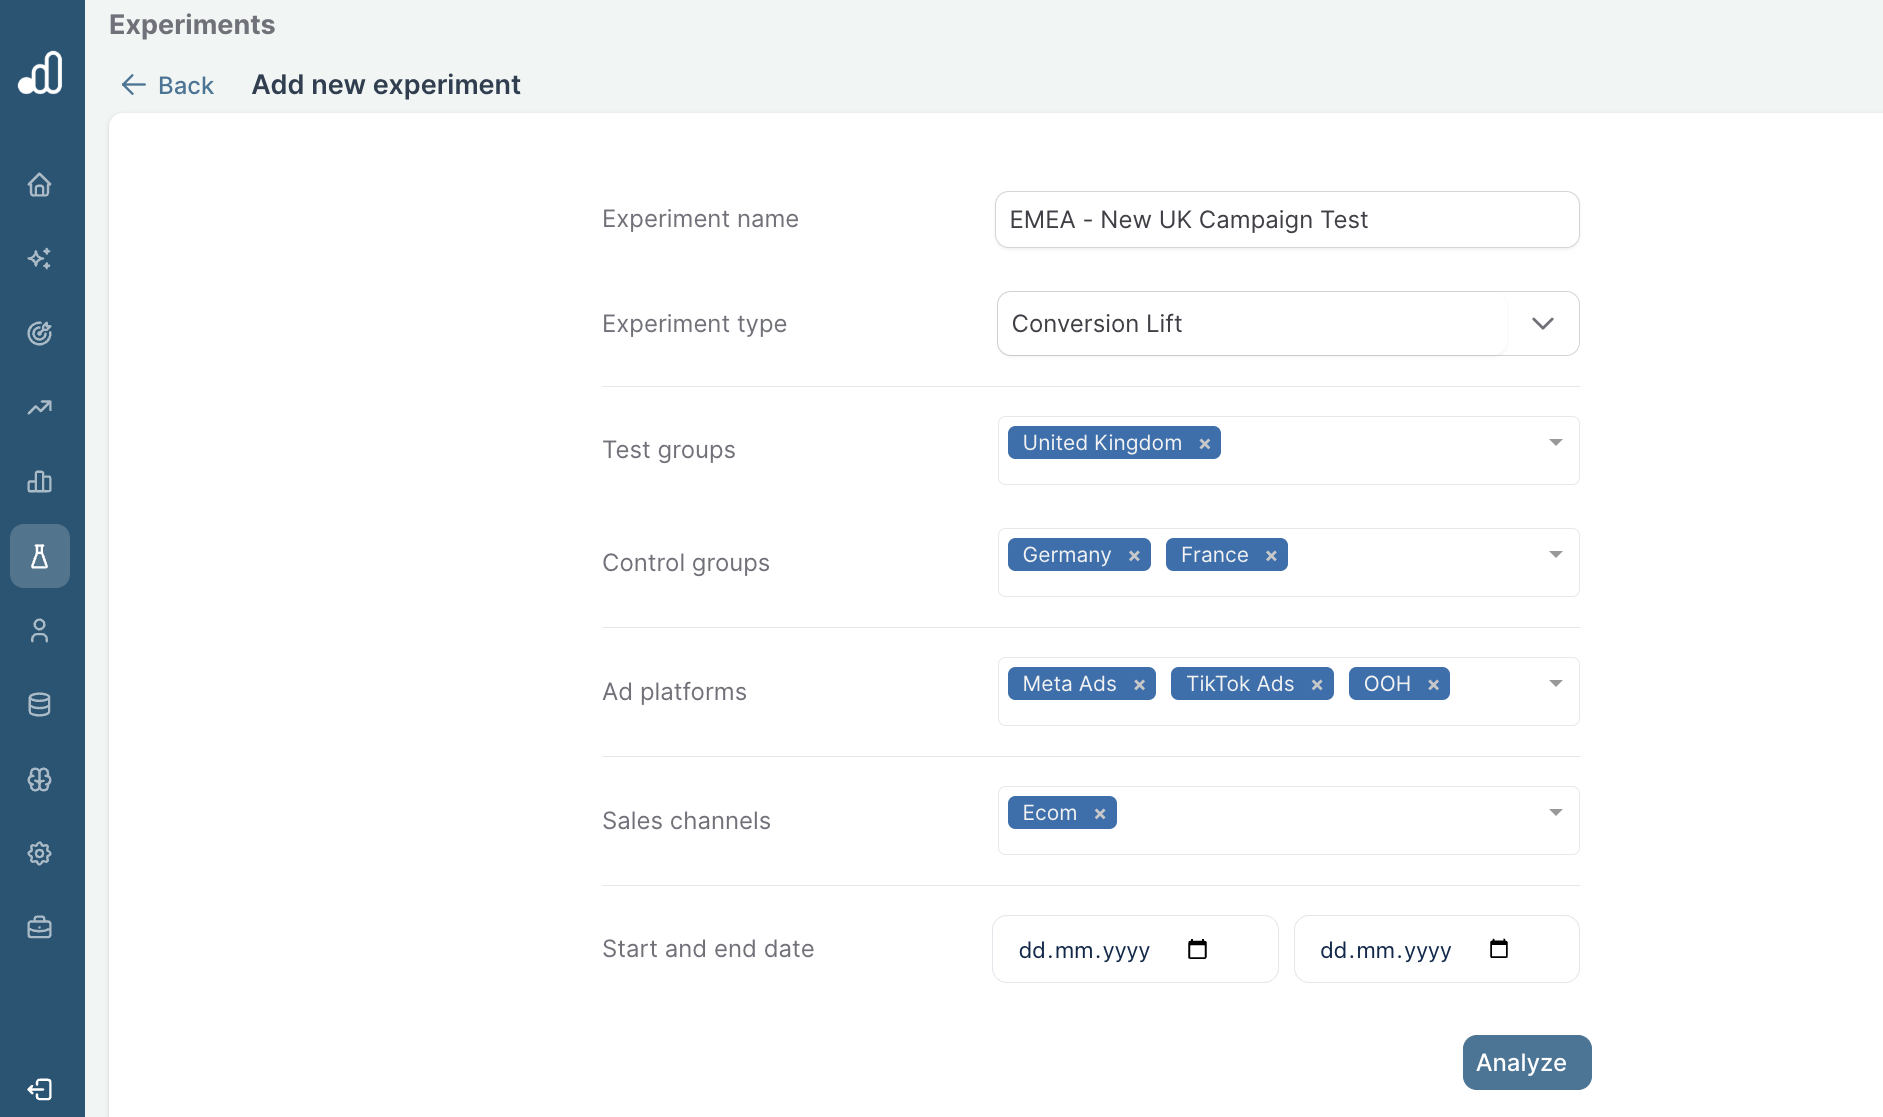The width and height of the screenshot is (1883, 1117).
Task: Remove TikTok Ads platform tag
Action: click(x=1317, y=685)
